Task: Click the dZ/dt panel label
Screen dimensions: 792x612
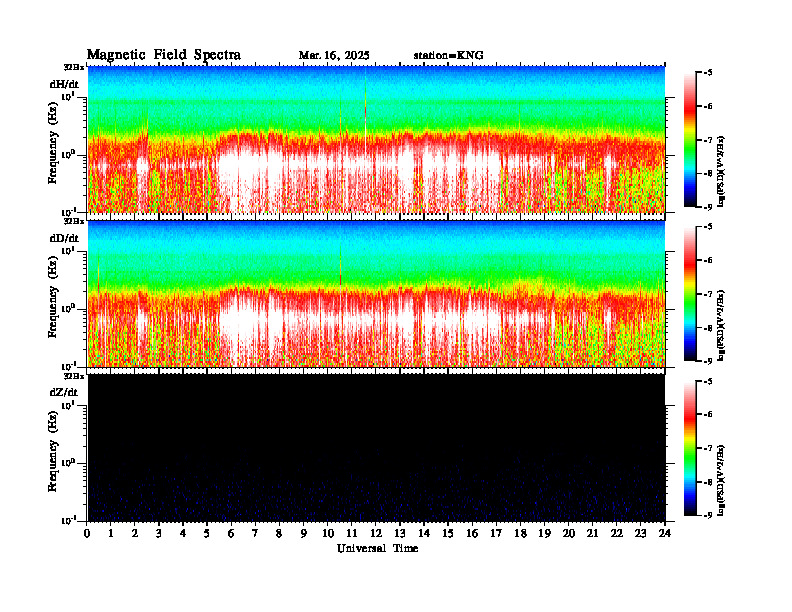Action: tap(64, 392)
